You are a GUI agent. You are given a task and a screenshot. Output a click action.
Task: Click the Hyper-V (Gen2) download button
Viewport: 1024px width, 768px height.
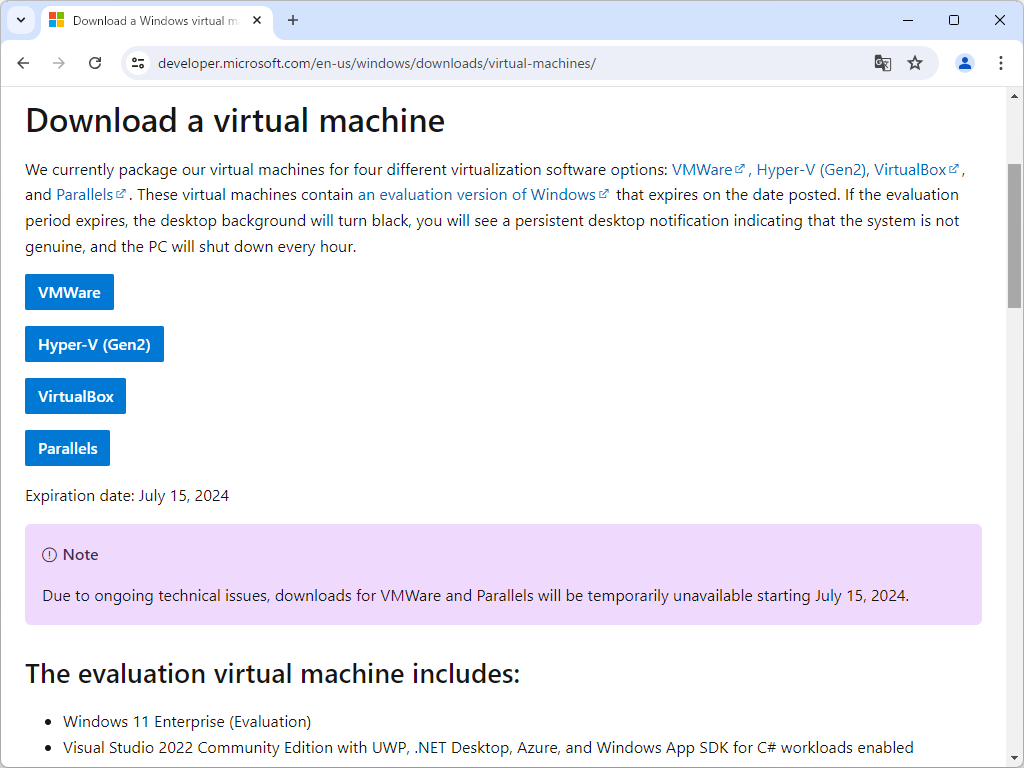pos(94,343)
